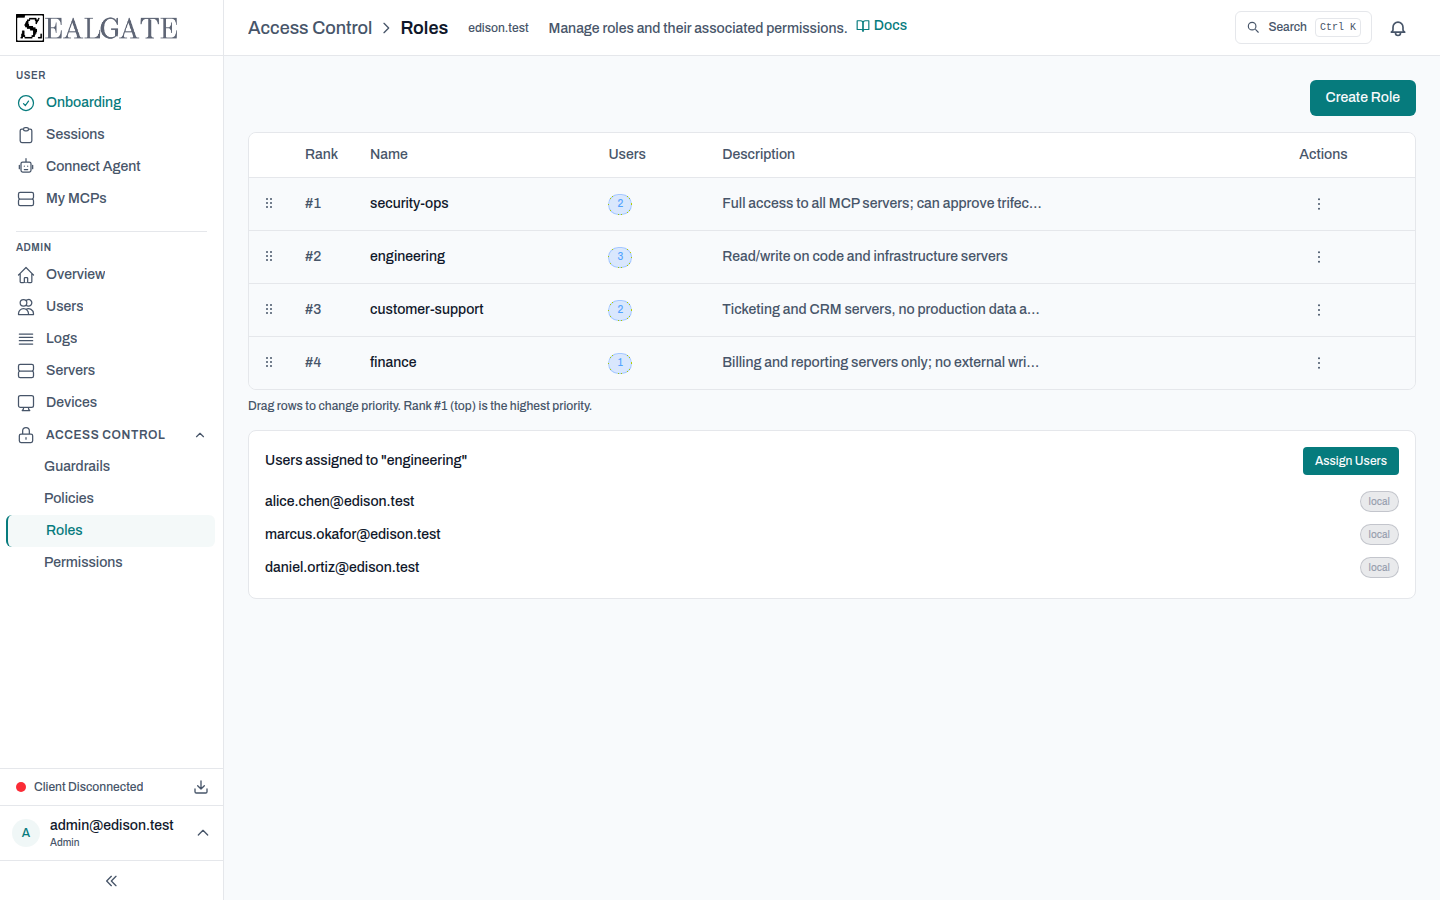Open actions menu for engineering role
The width and height of the screenshot is (1440, 900).
pyautogui.click(x=1319, y=257)
